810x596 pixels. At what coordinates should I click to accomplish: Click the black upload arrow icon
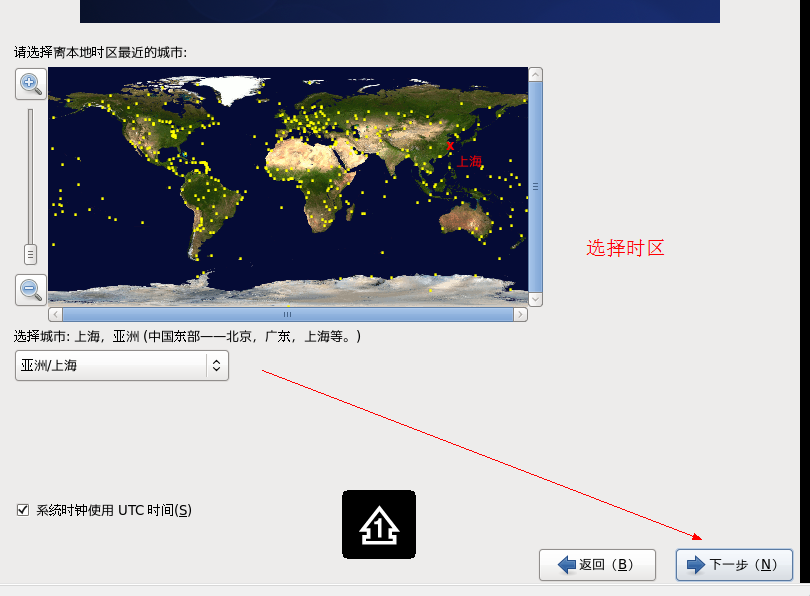point(379,524)
